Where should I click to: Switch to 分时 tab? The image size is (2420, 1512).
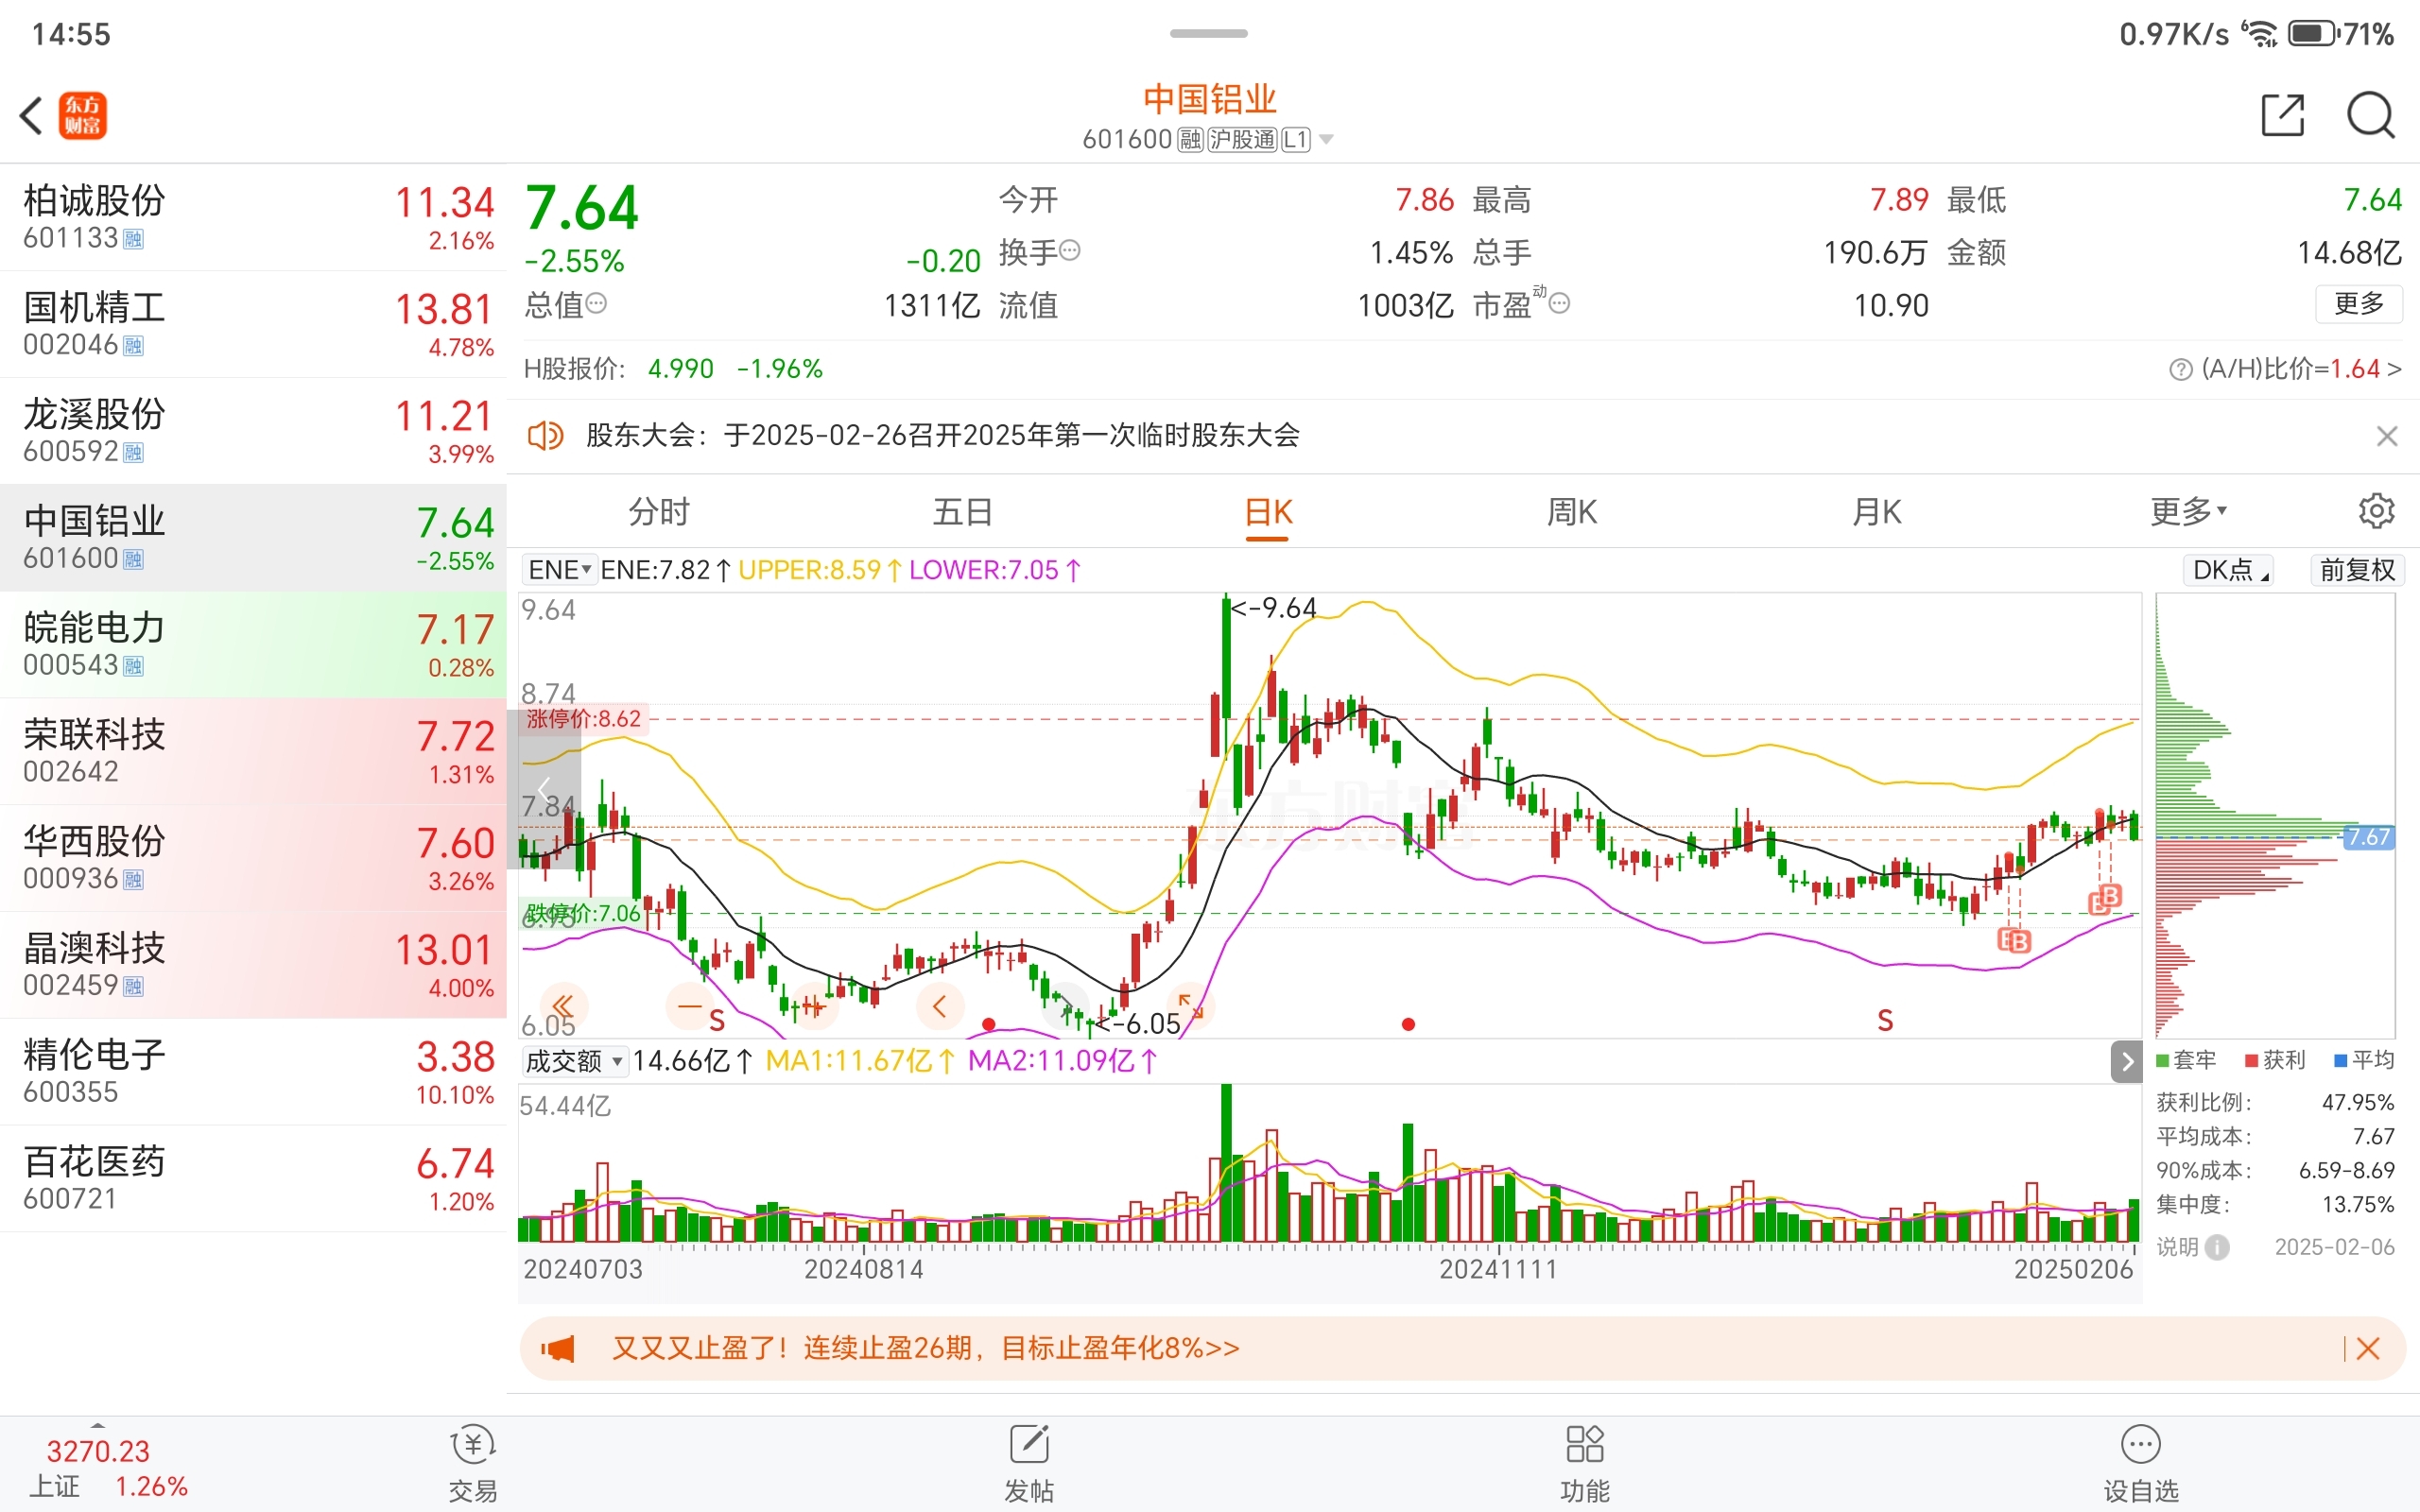coord(659,511)
